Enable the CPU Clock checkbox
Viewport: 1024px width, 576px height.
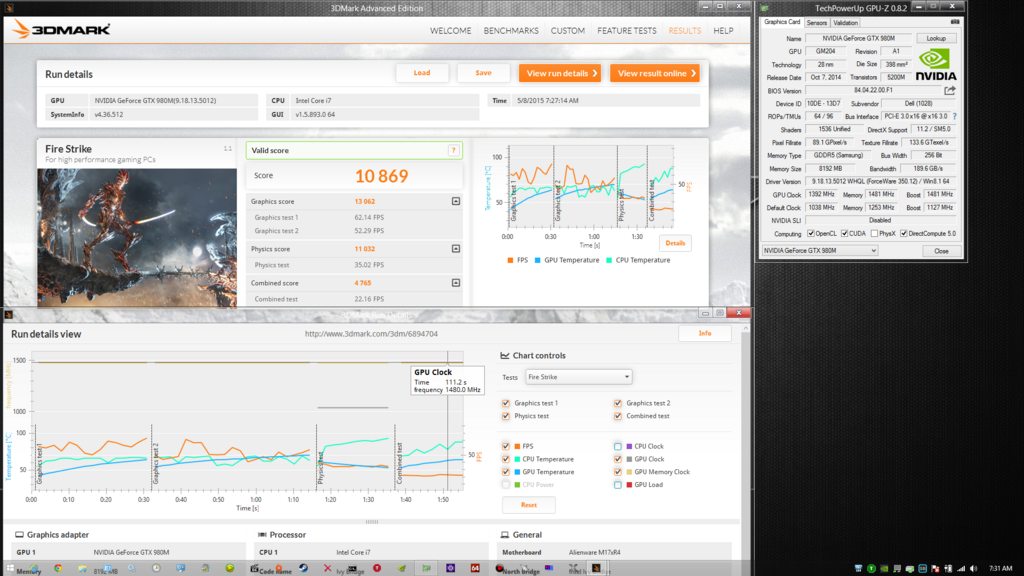coord(617,446)
